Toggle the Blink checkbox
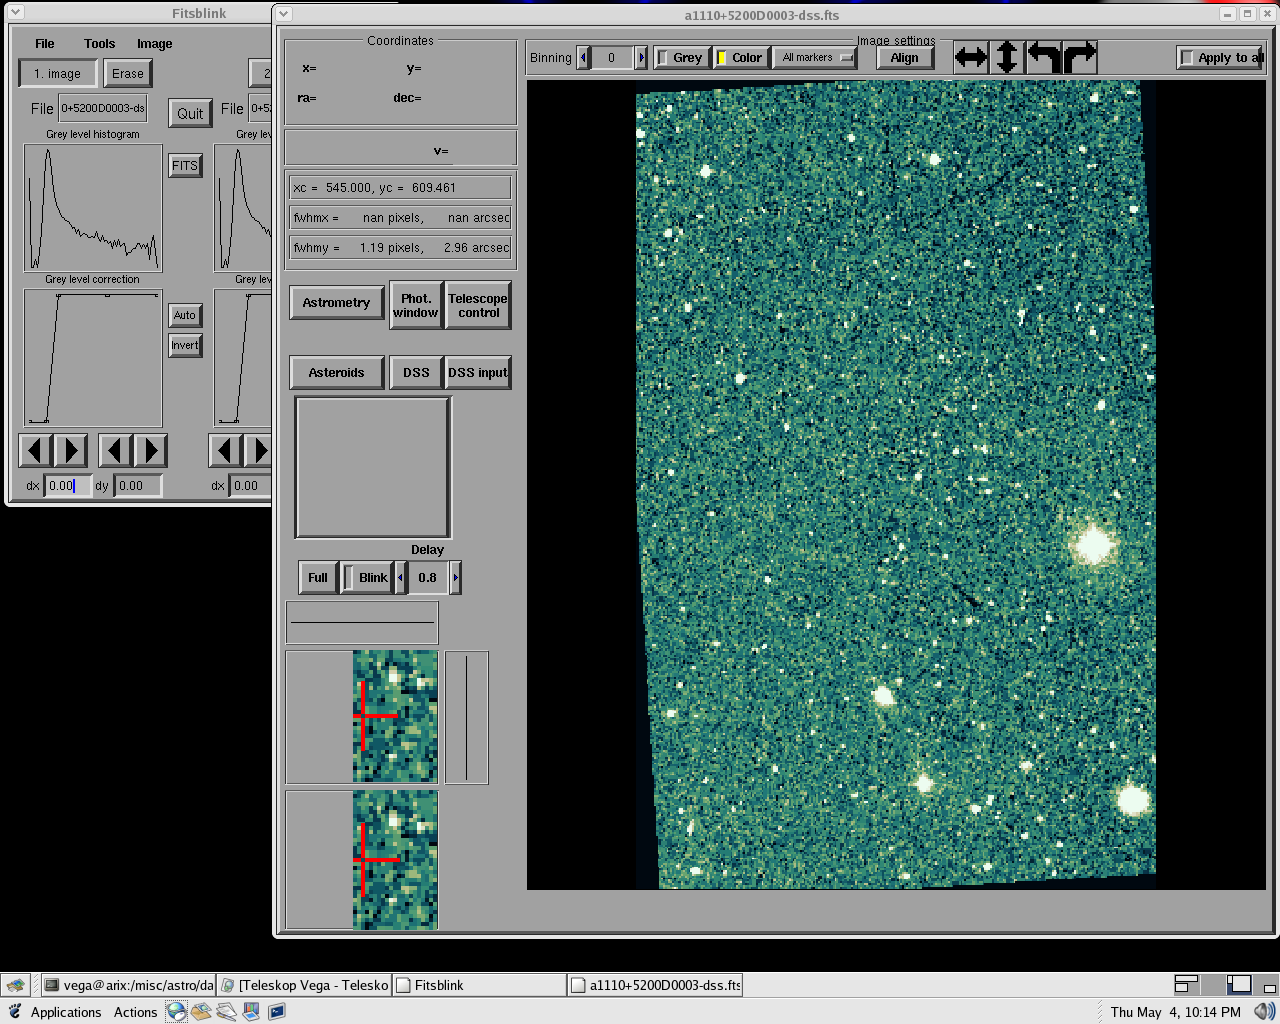 (367, 578)
